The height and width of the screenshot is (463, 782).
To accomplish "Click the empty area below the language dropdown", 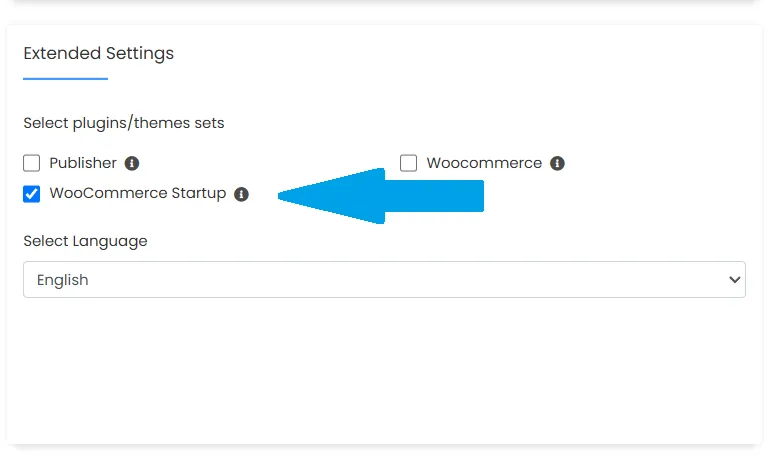I will click(384, 370).
